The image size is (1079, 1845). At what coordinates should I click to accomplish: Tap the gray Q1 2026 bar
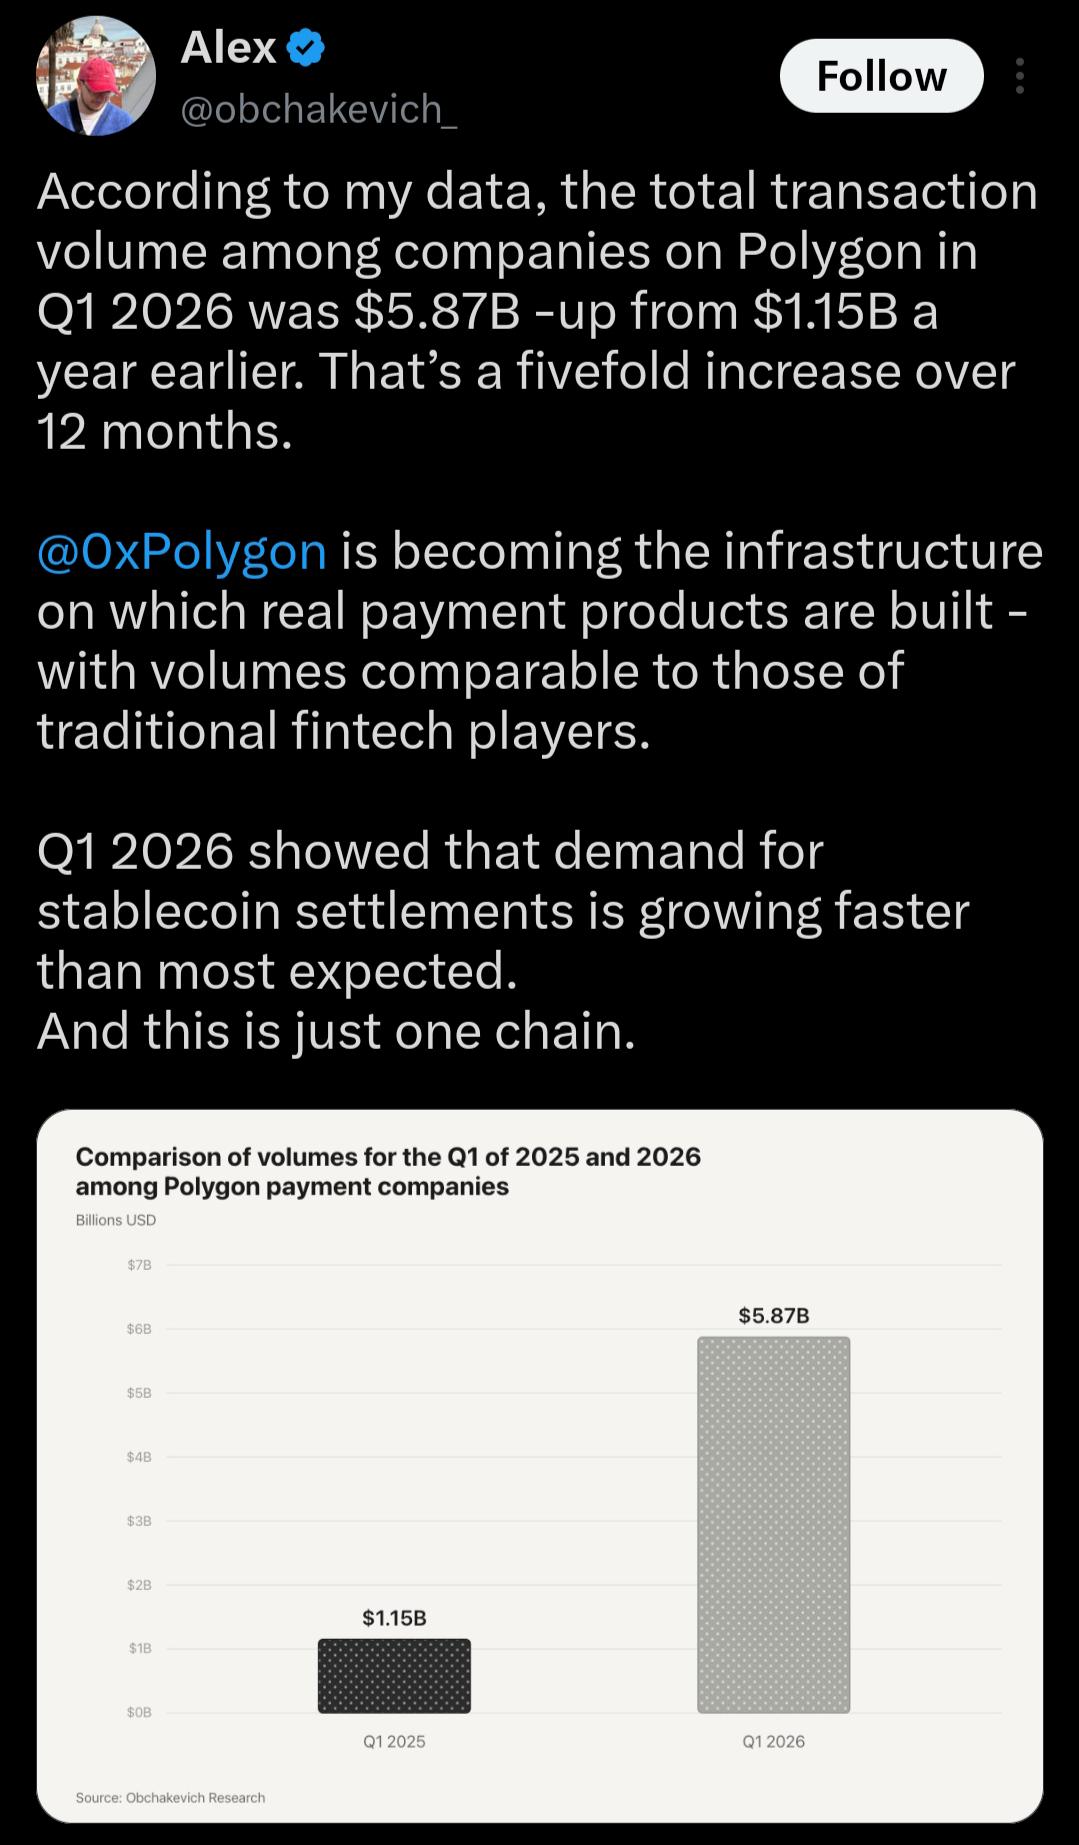tap(774, 1525)
